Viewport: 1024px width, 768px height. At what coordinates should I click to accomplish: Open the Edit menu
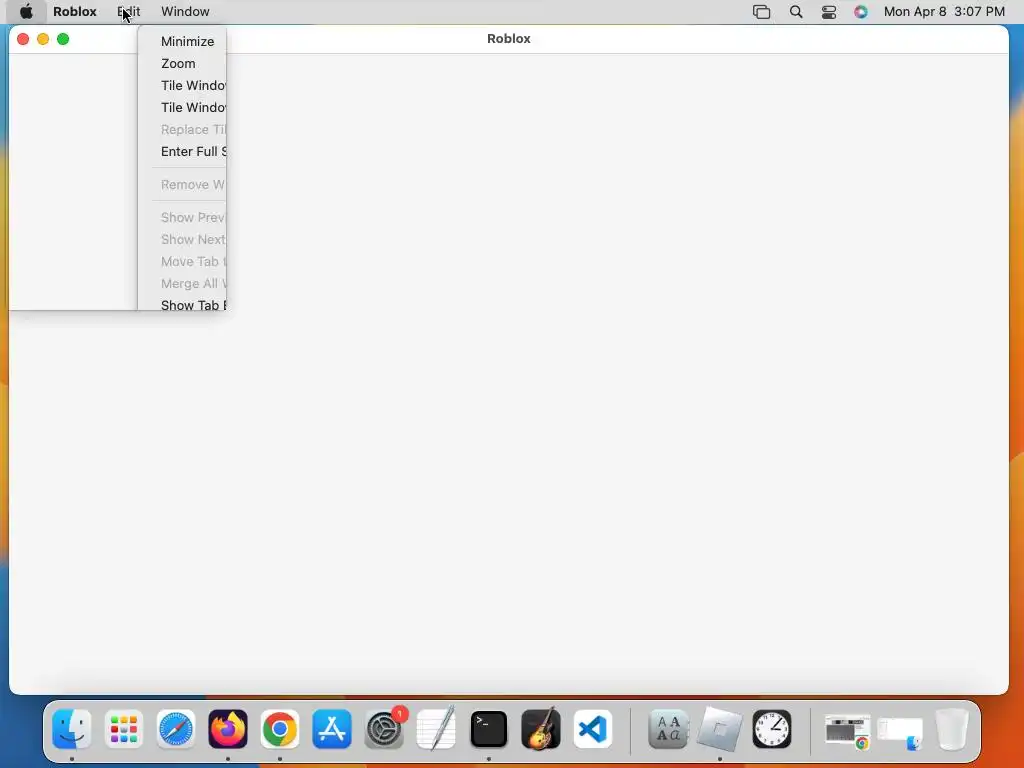tap(129, 12)
